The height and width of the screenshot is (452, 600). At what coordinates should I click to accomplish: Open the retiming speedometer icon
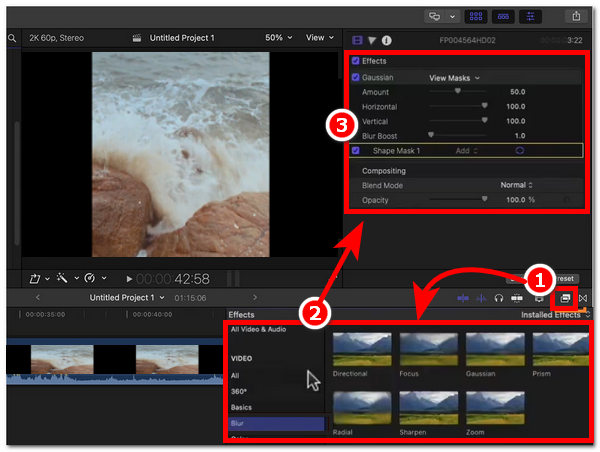pos(90,278)
